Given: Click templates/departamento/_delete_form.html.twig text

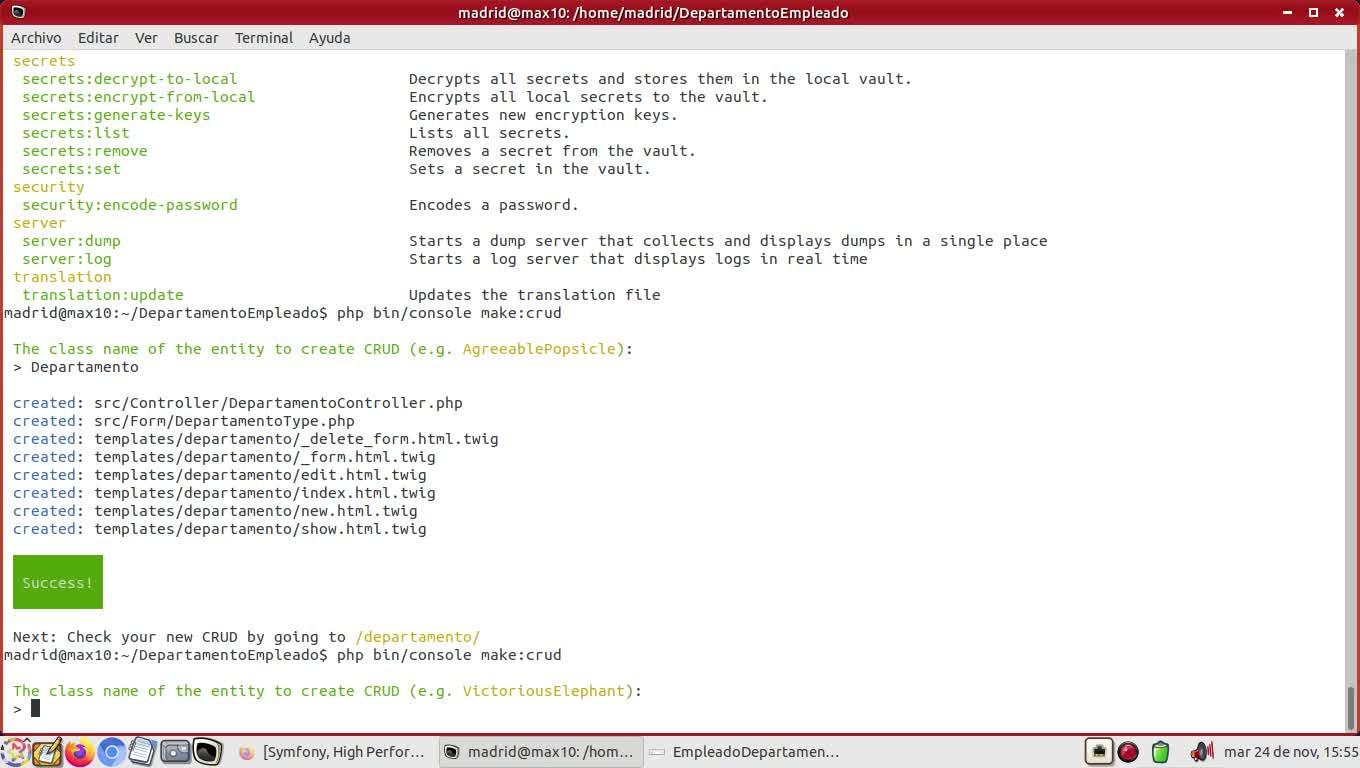Looking at the screenshot, I should click(296, 439).
